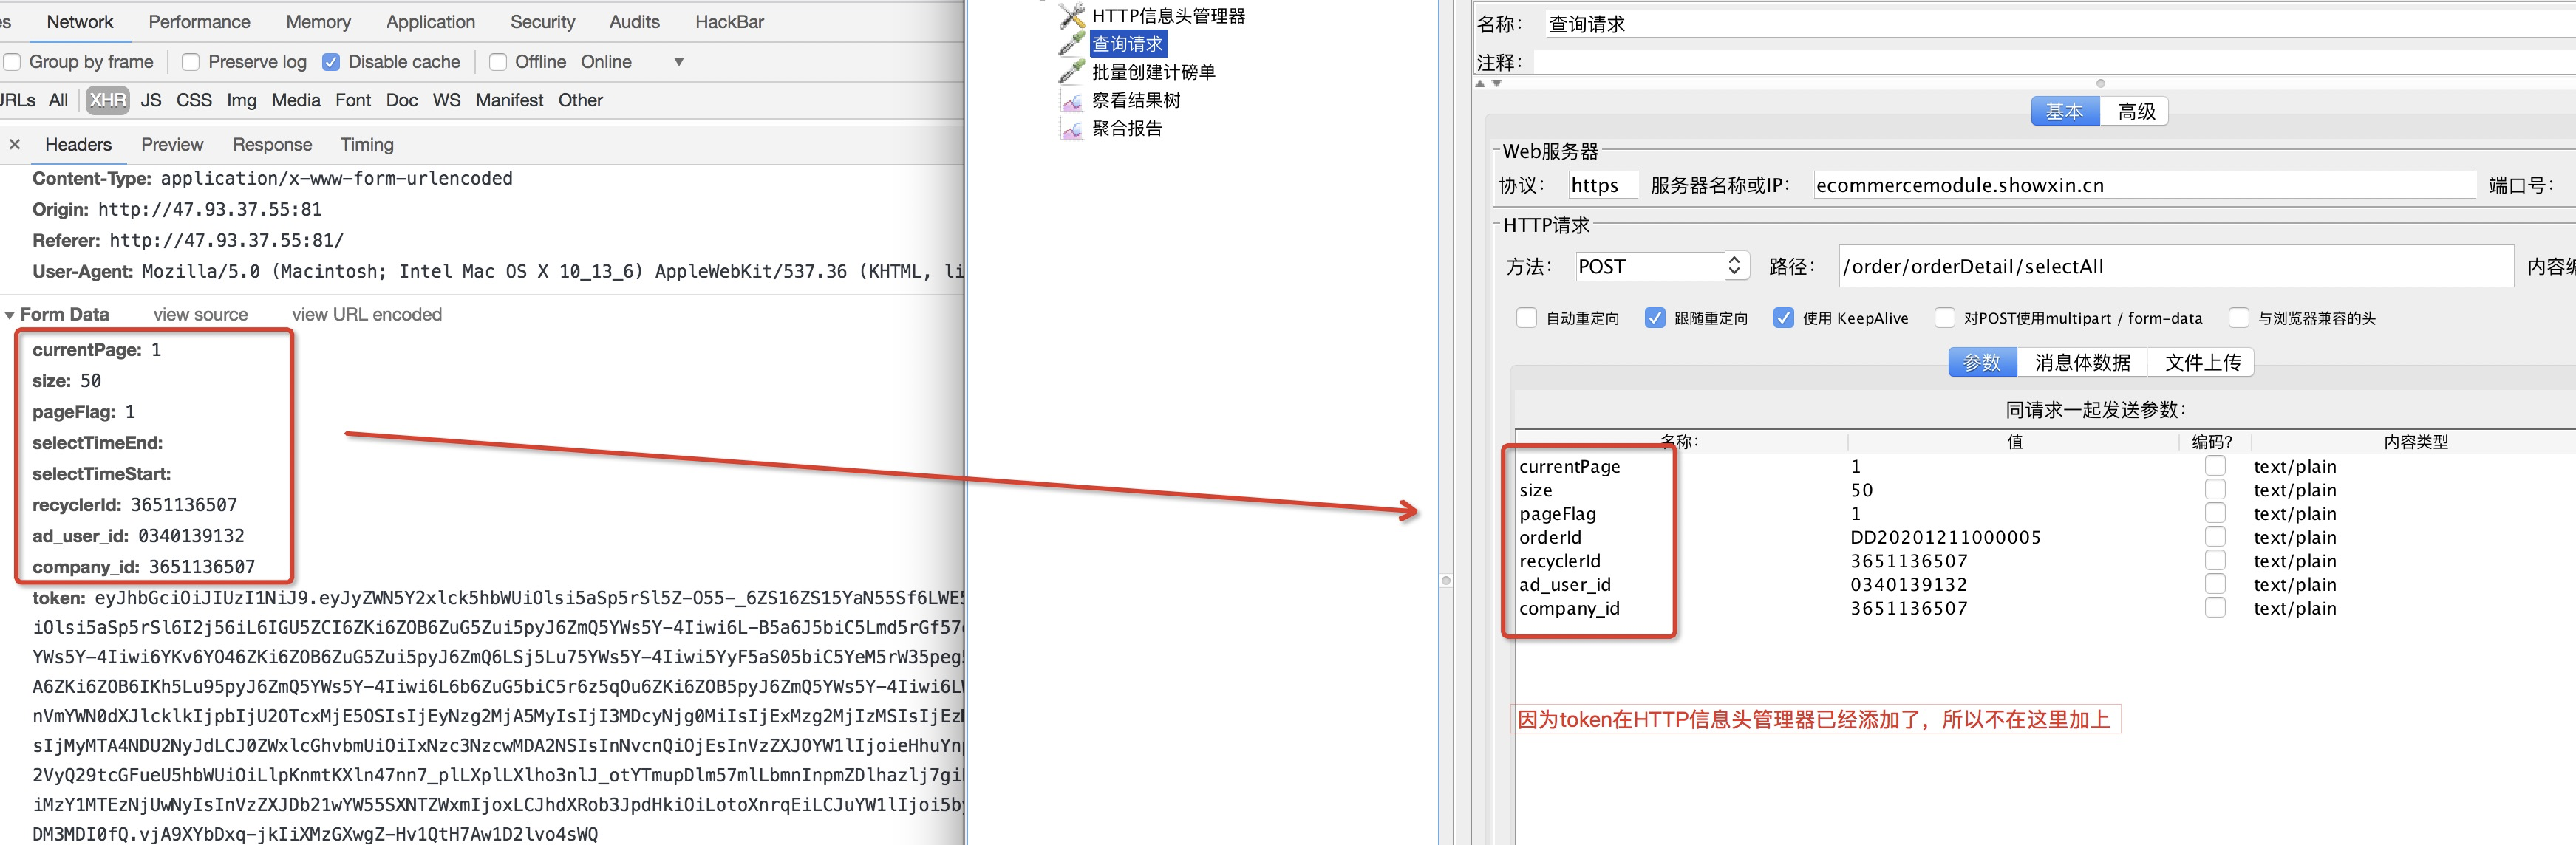Click the view URL encoded link
This screenshot has height=845, width=2576.
pyautogui.click(x=366, y=314)
